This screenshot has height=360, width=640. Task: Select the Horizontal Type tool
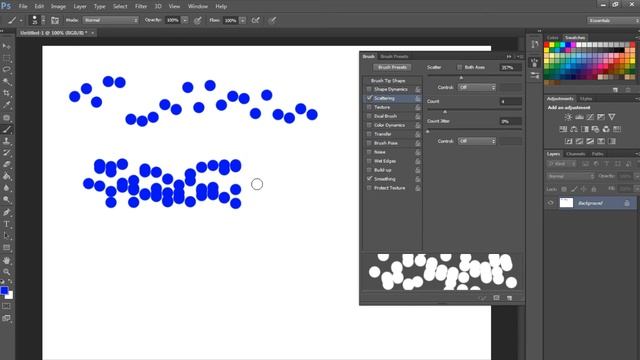[7, 224]
